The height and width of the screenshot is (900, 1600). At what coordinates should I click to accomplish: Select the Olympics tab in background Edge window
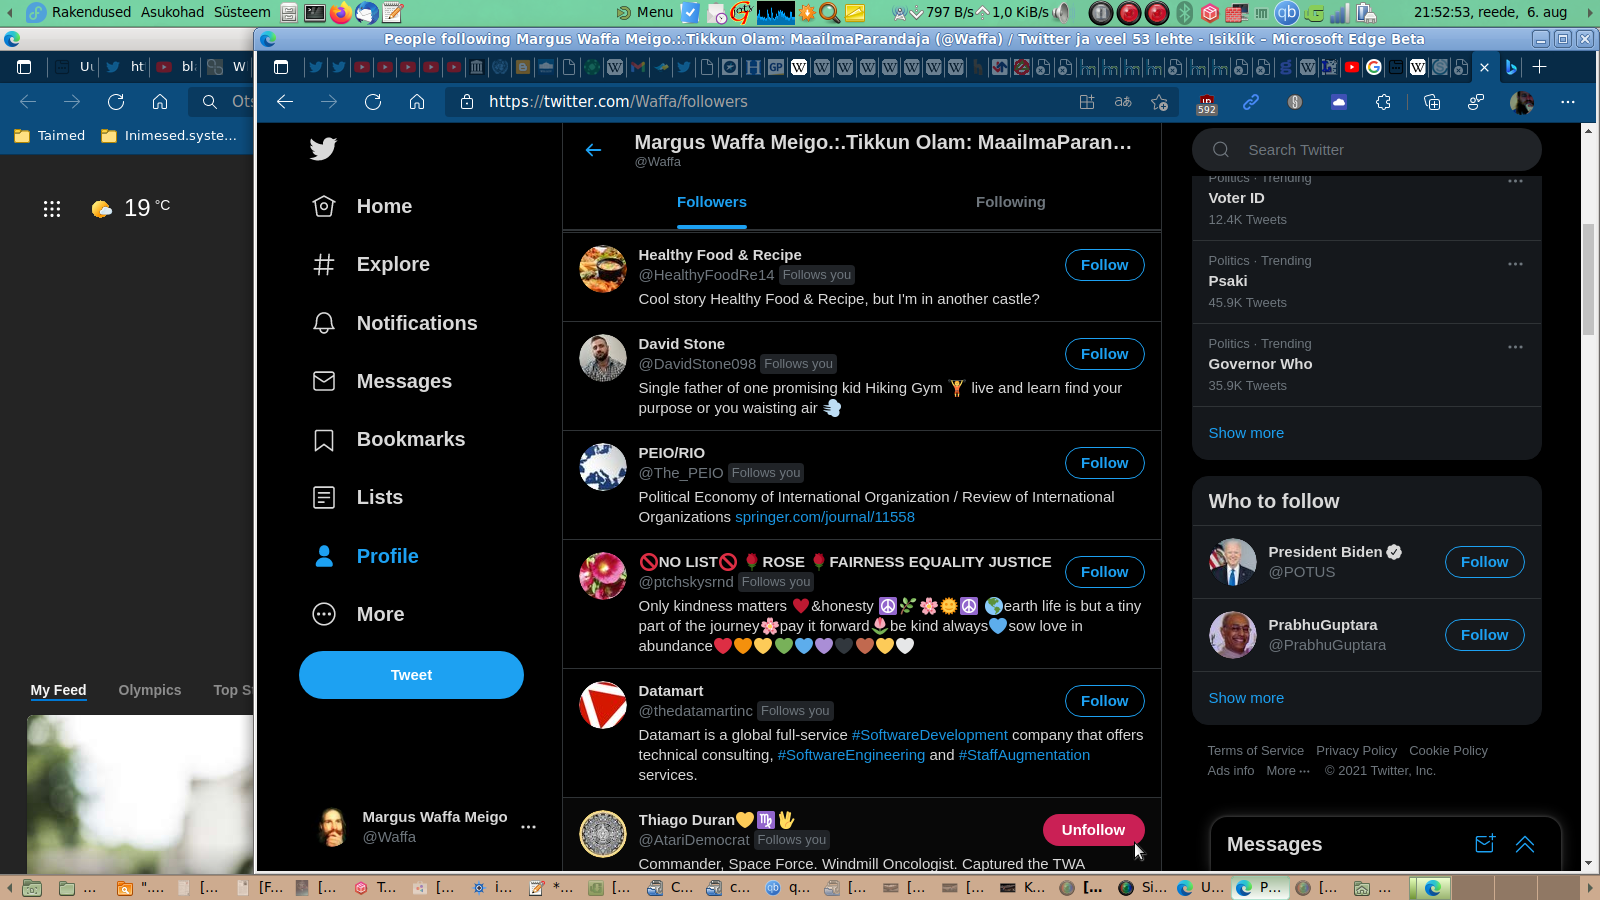(x=150, y=690)
